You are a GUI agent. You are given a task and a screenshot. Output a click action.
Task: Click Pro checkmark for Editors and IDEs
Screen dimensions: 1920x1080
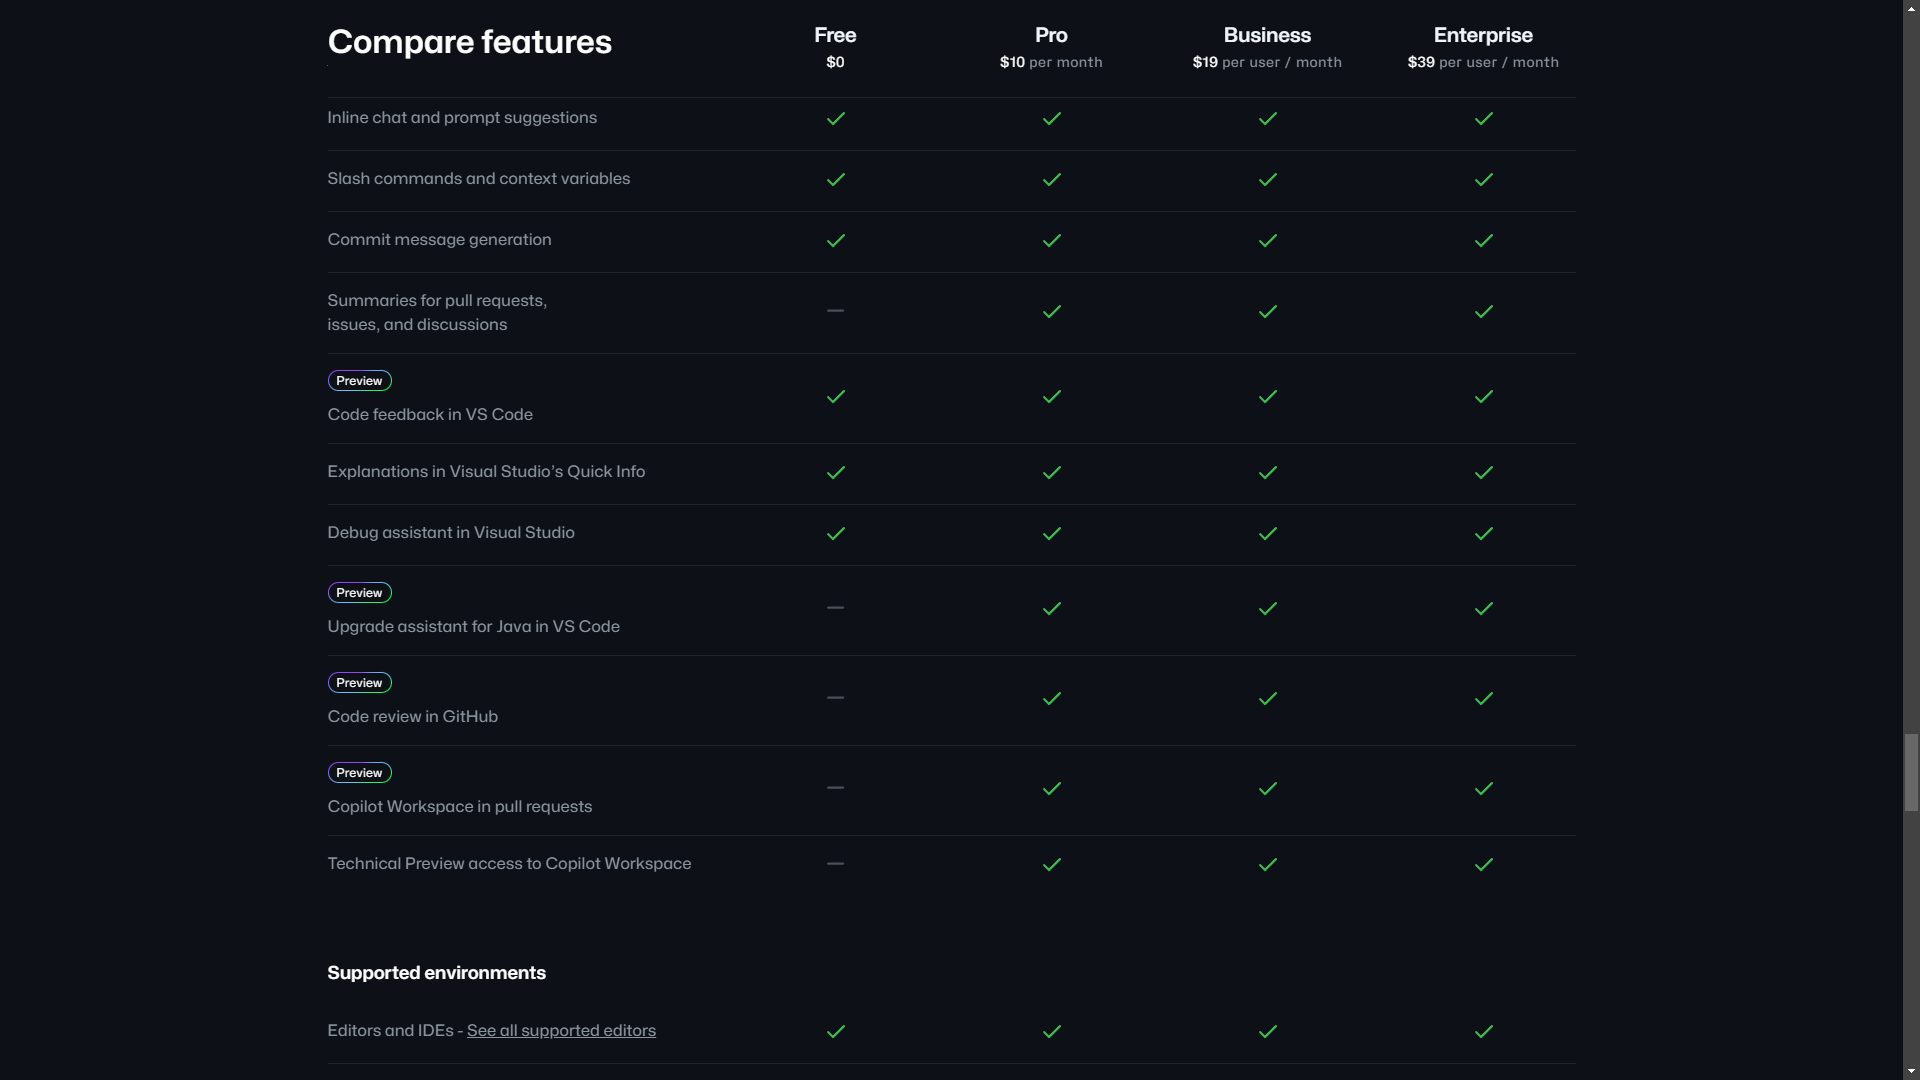[1051, 1031]
